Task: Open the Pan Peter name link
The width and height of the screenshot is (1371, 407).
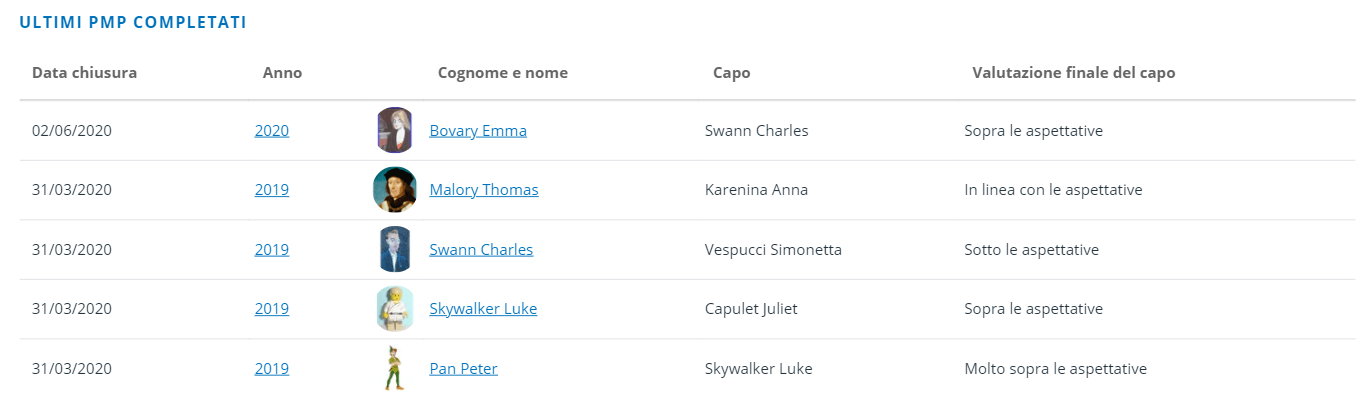Action: [463, 369]
